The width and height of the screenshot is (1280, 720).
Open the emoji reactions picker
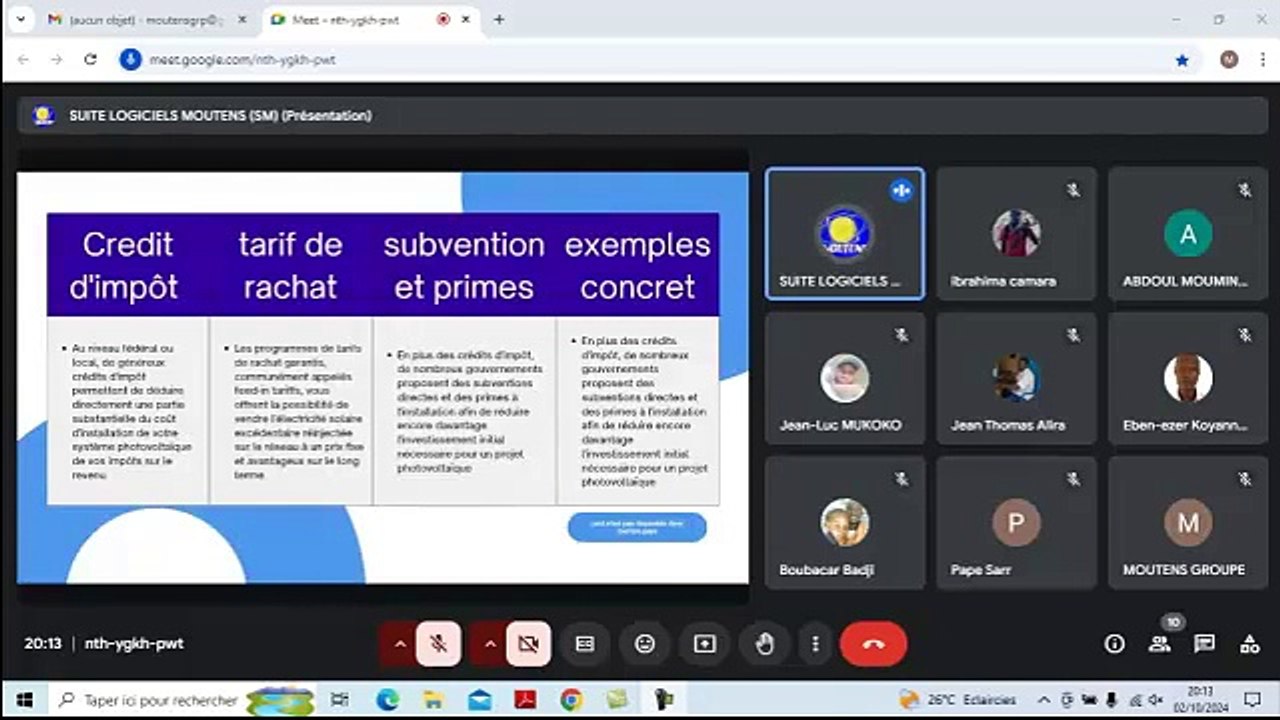point(645,644)
